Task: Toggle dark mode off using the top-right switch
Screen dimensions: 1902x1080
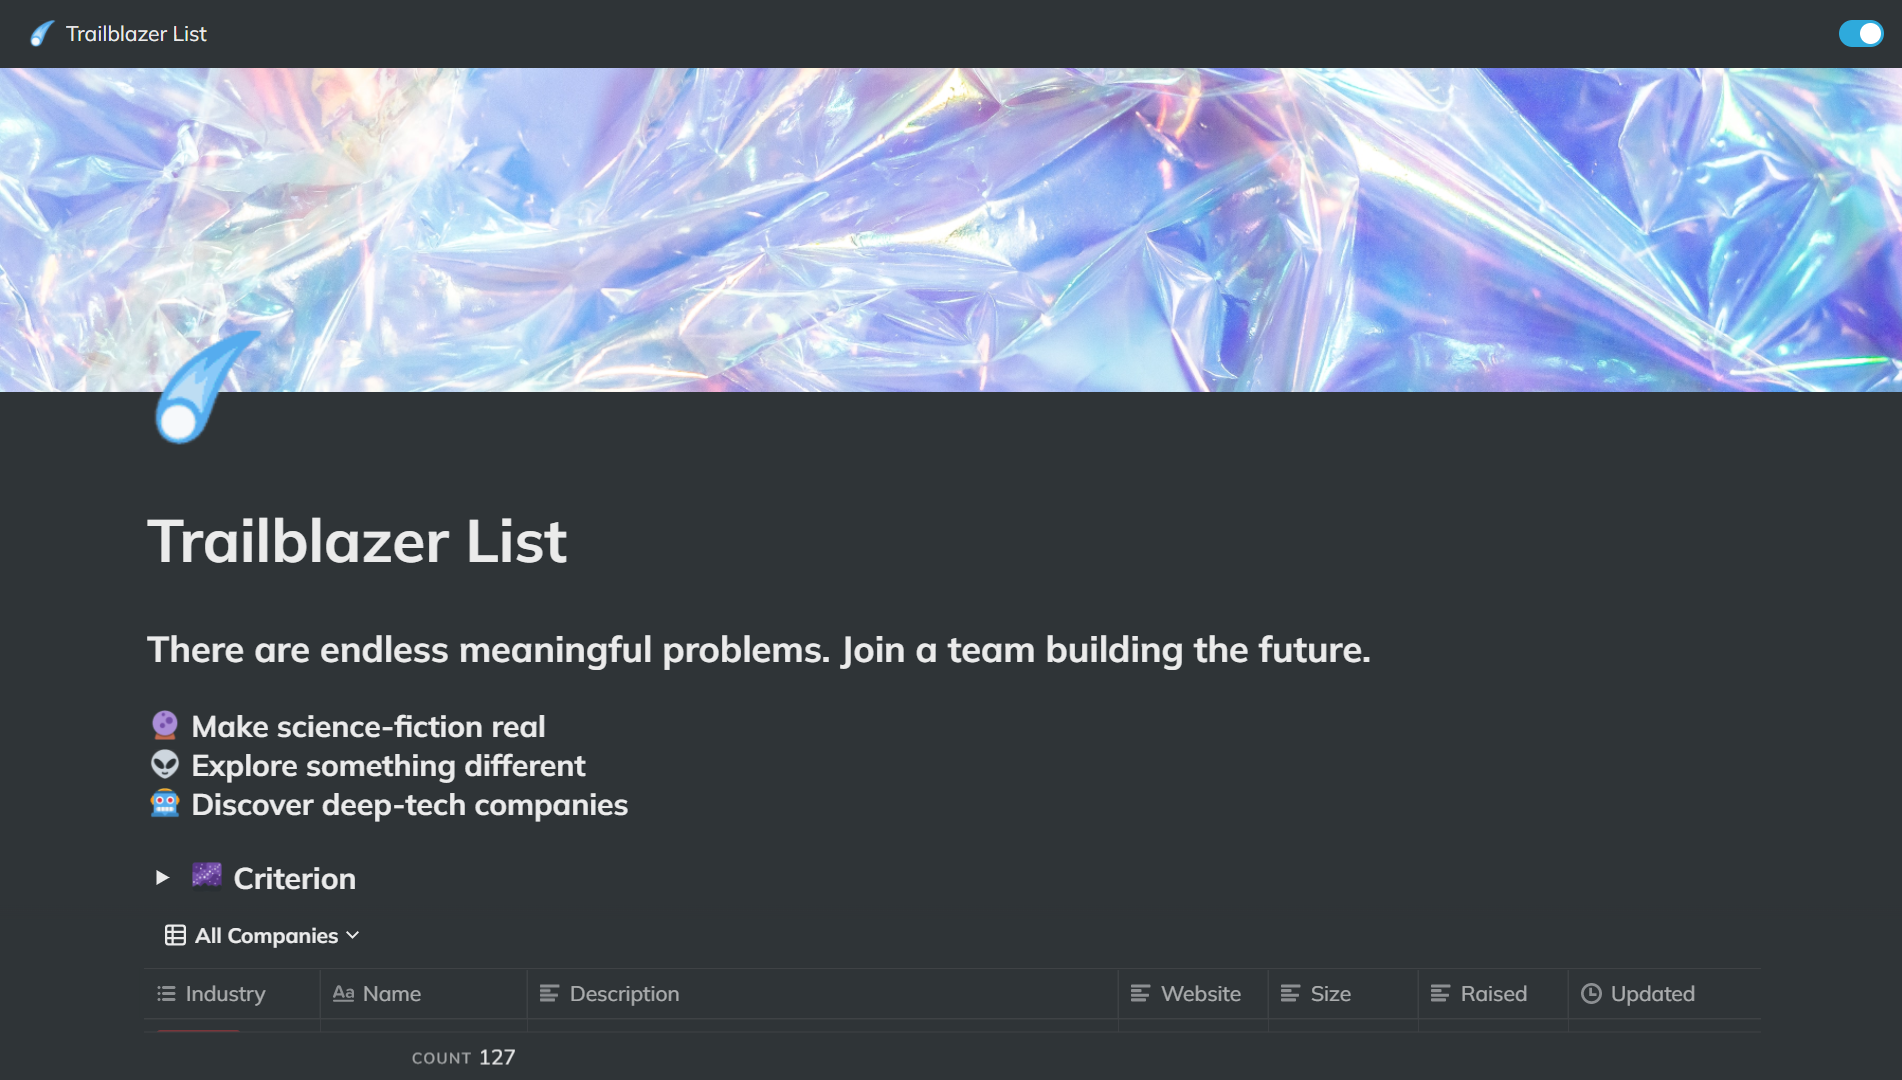Action: 1861,33
